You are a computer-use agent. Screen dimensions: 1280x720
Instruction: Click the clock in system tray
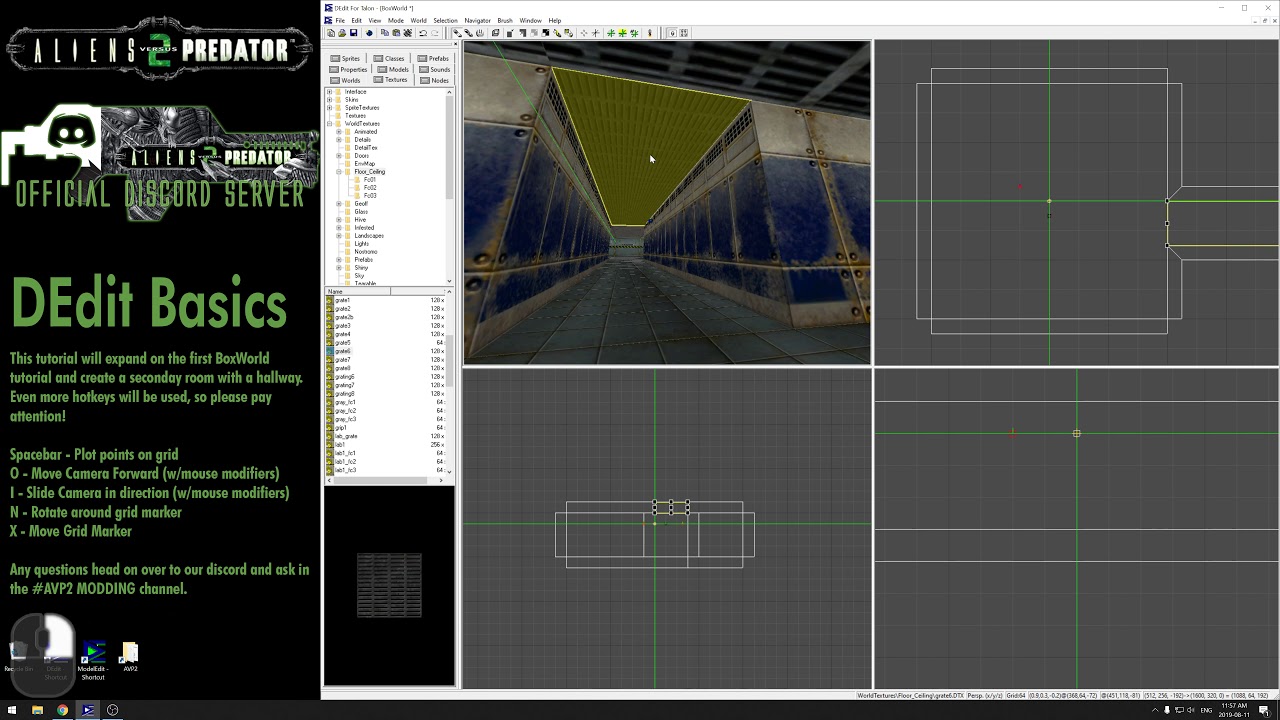[x=1233, y=710]
